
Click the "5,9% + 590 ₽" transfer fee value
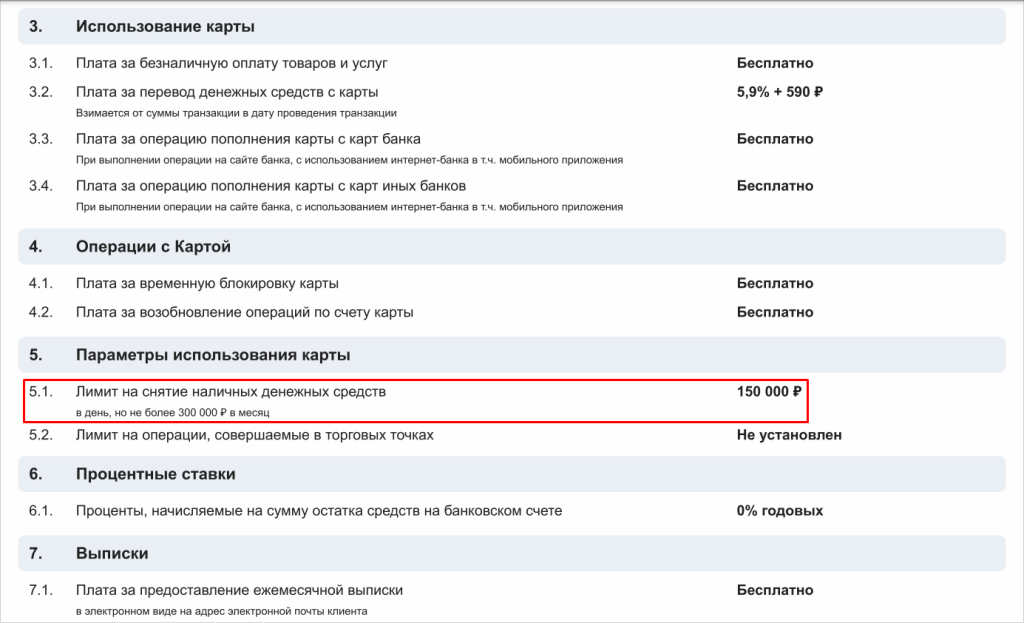779,92
